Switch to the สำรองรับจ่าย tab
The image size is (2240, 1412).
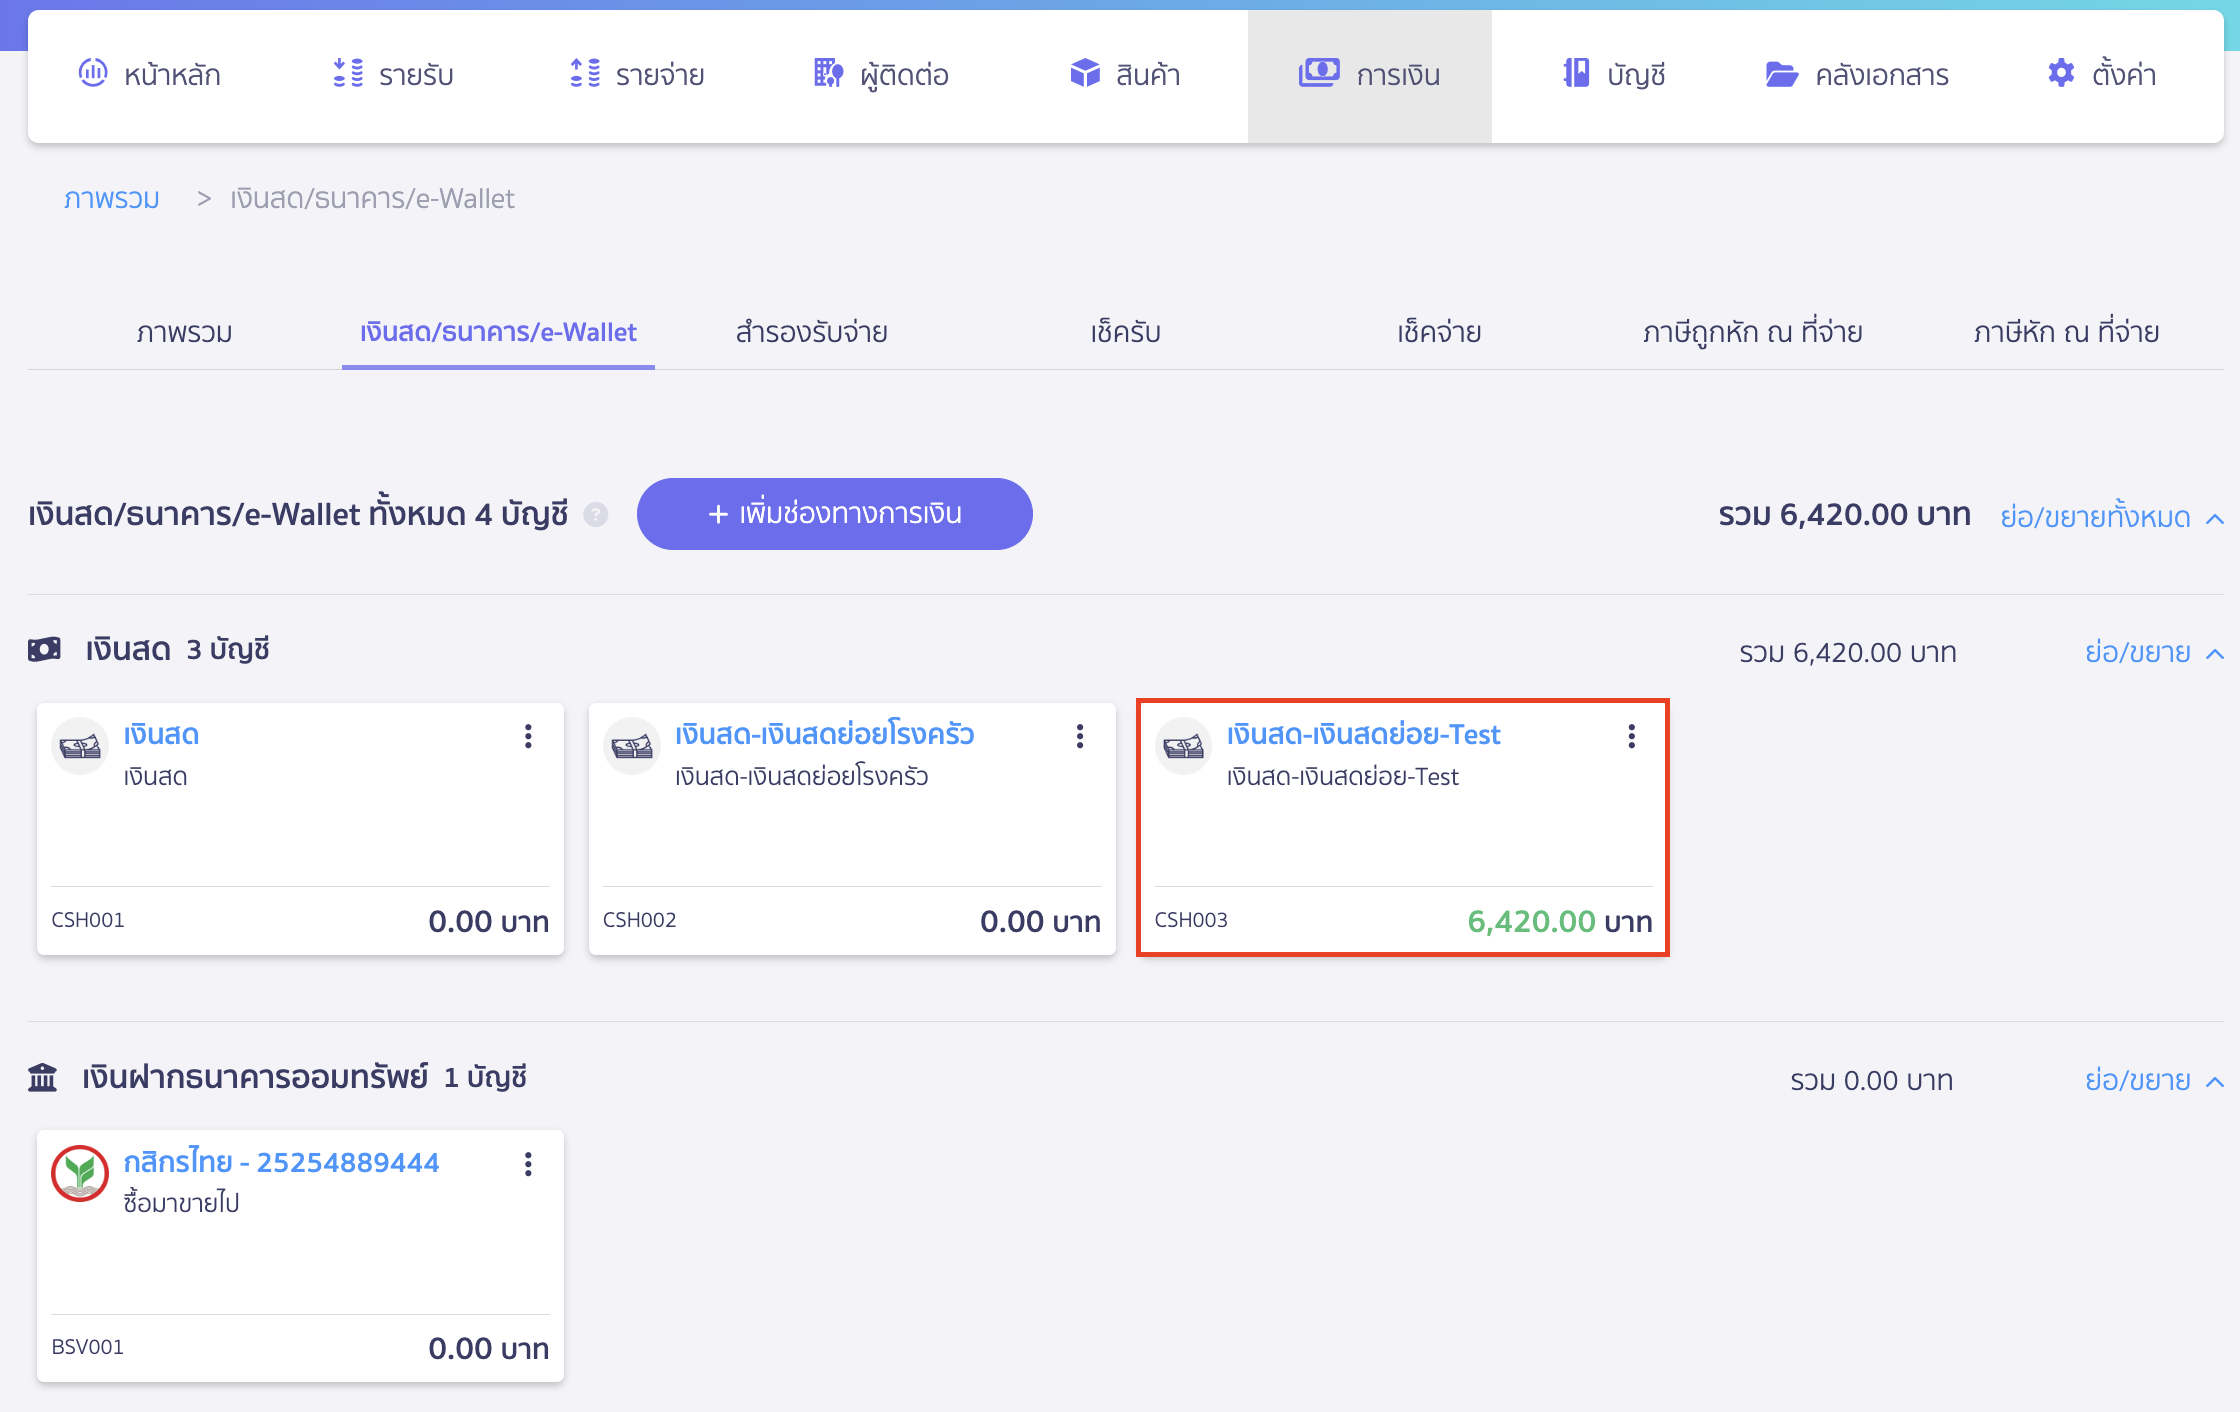coord(811,332)
